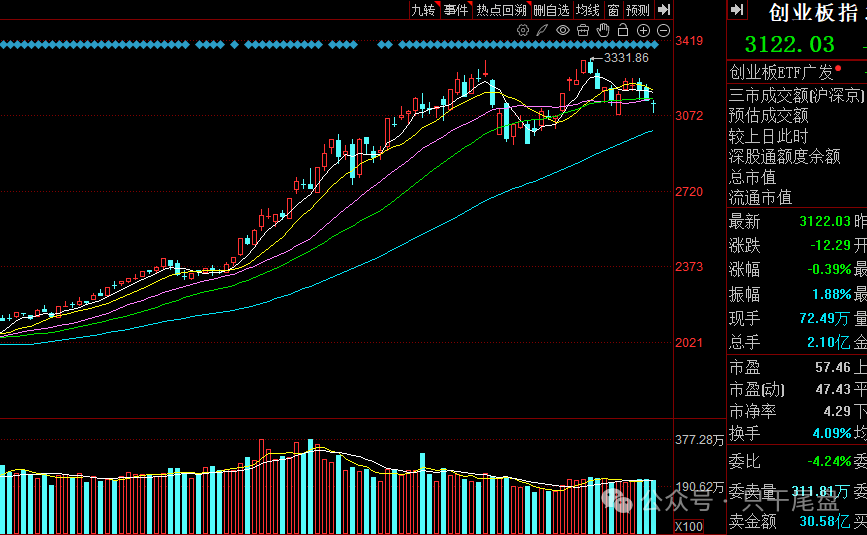Viewport: 867px width, 535px height.
Task: Open the 九转 indicator tab
Action: coord(424,10)
